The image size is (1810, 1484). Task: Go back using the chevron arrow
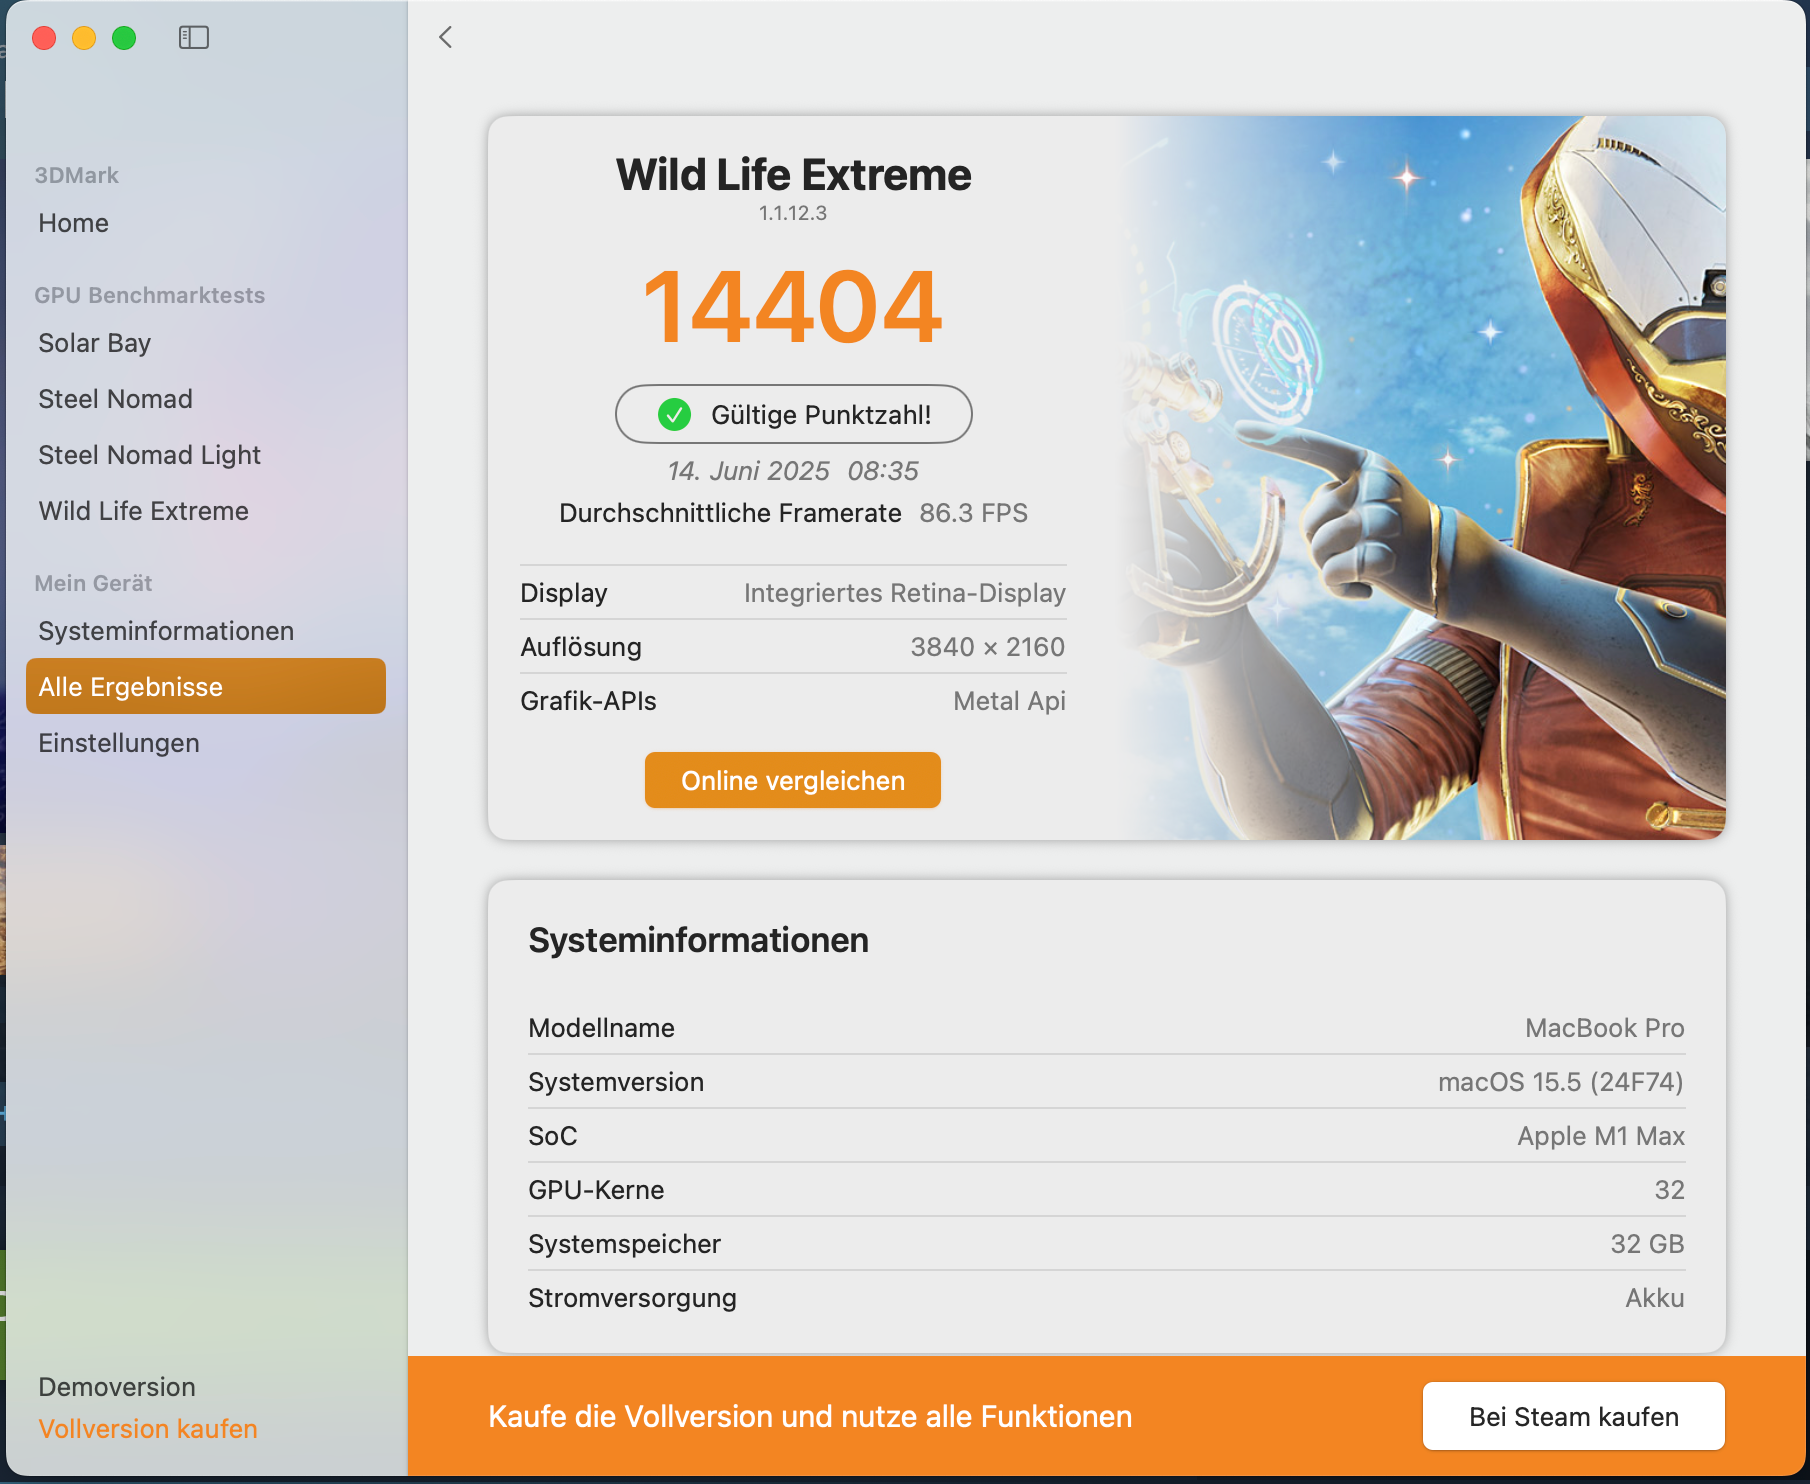pyautogui.click(x=446, y=37)
